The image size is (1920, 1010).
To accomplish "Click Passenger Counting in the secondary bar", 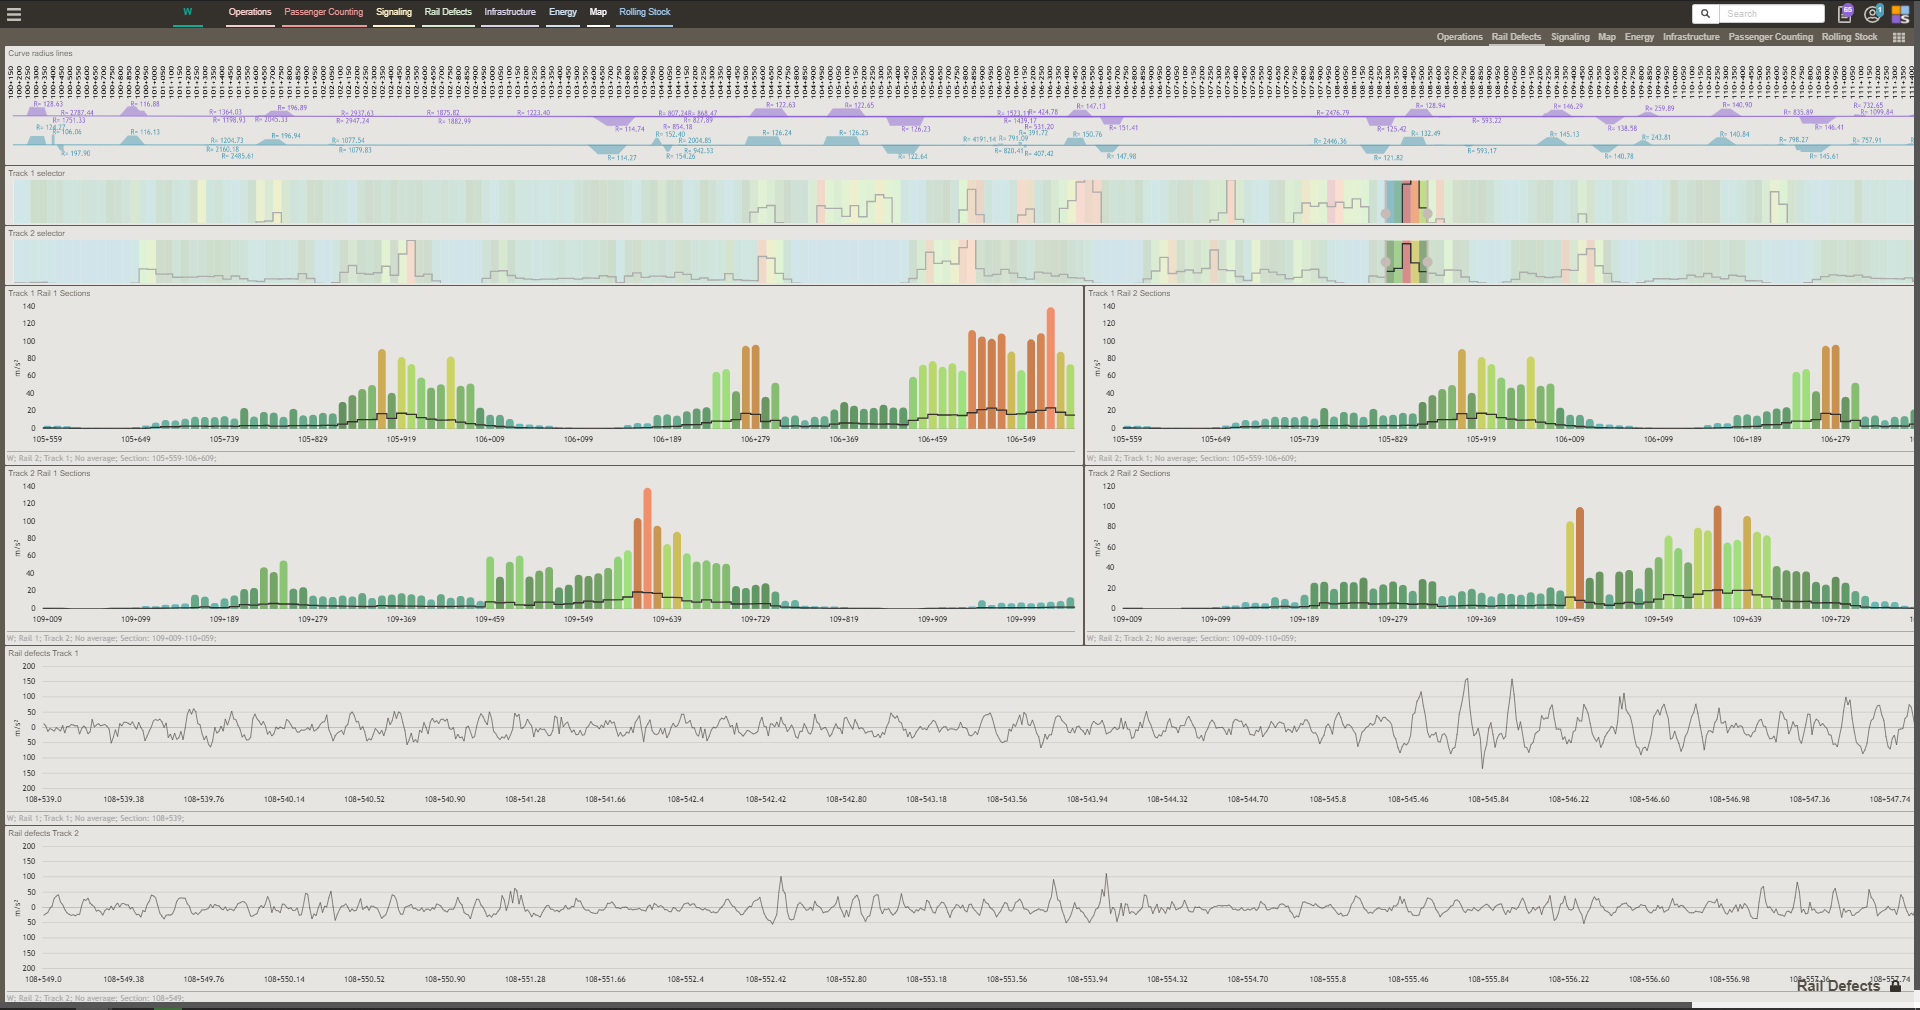I will point(1770,37).
